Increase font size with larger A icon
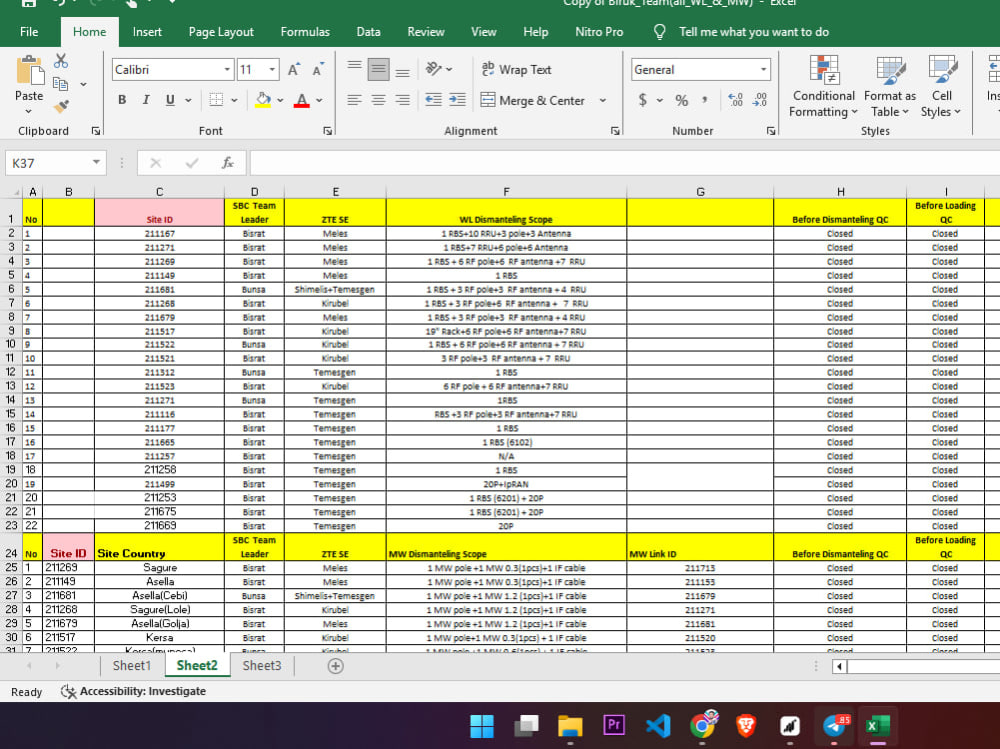The height and width of the screenshot is (749, 1000). (x=294, y=70)
